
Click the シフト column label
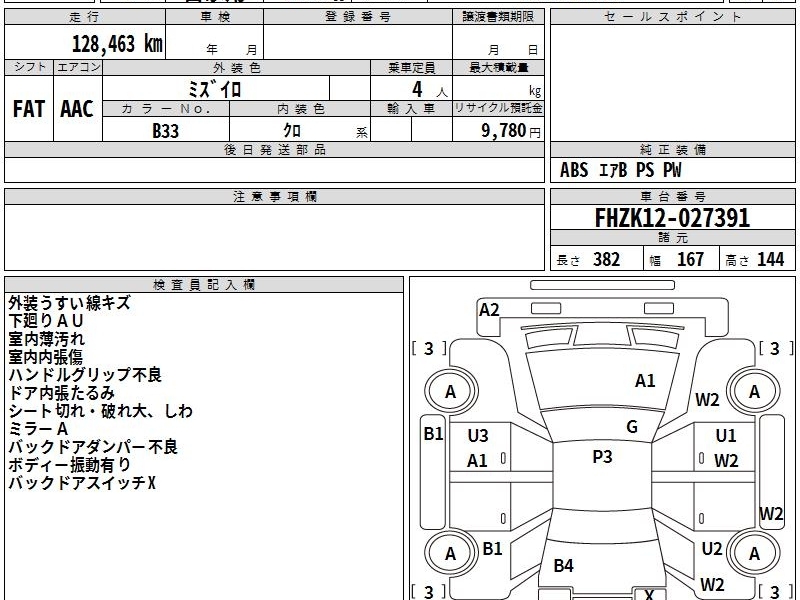coord(29,67)
